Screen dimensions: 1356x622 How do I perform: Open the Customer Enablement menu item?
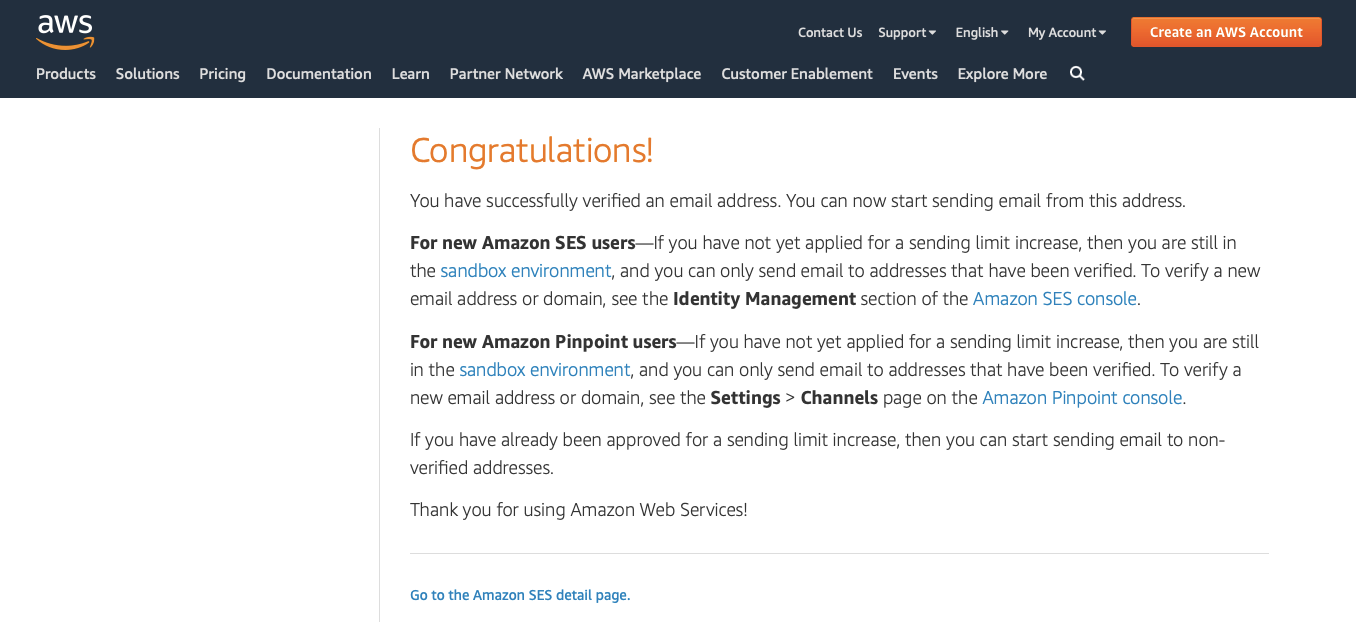click(x=796, y=73)
